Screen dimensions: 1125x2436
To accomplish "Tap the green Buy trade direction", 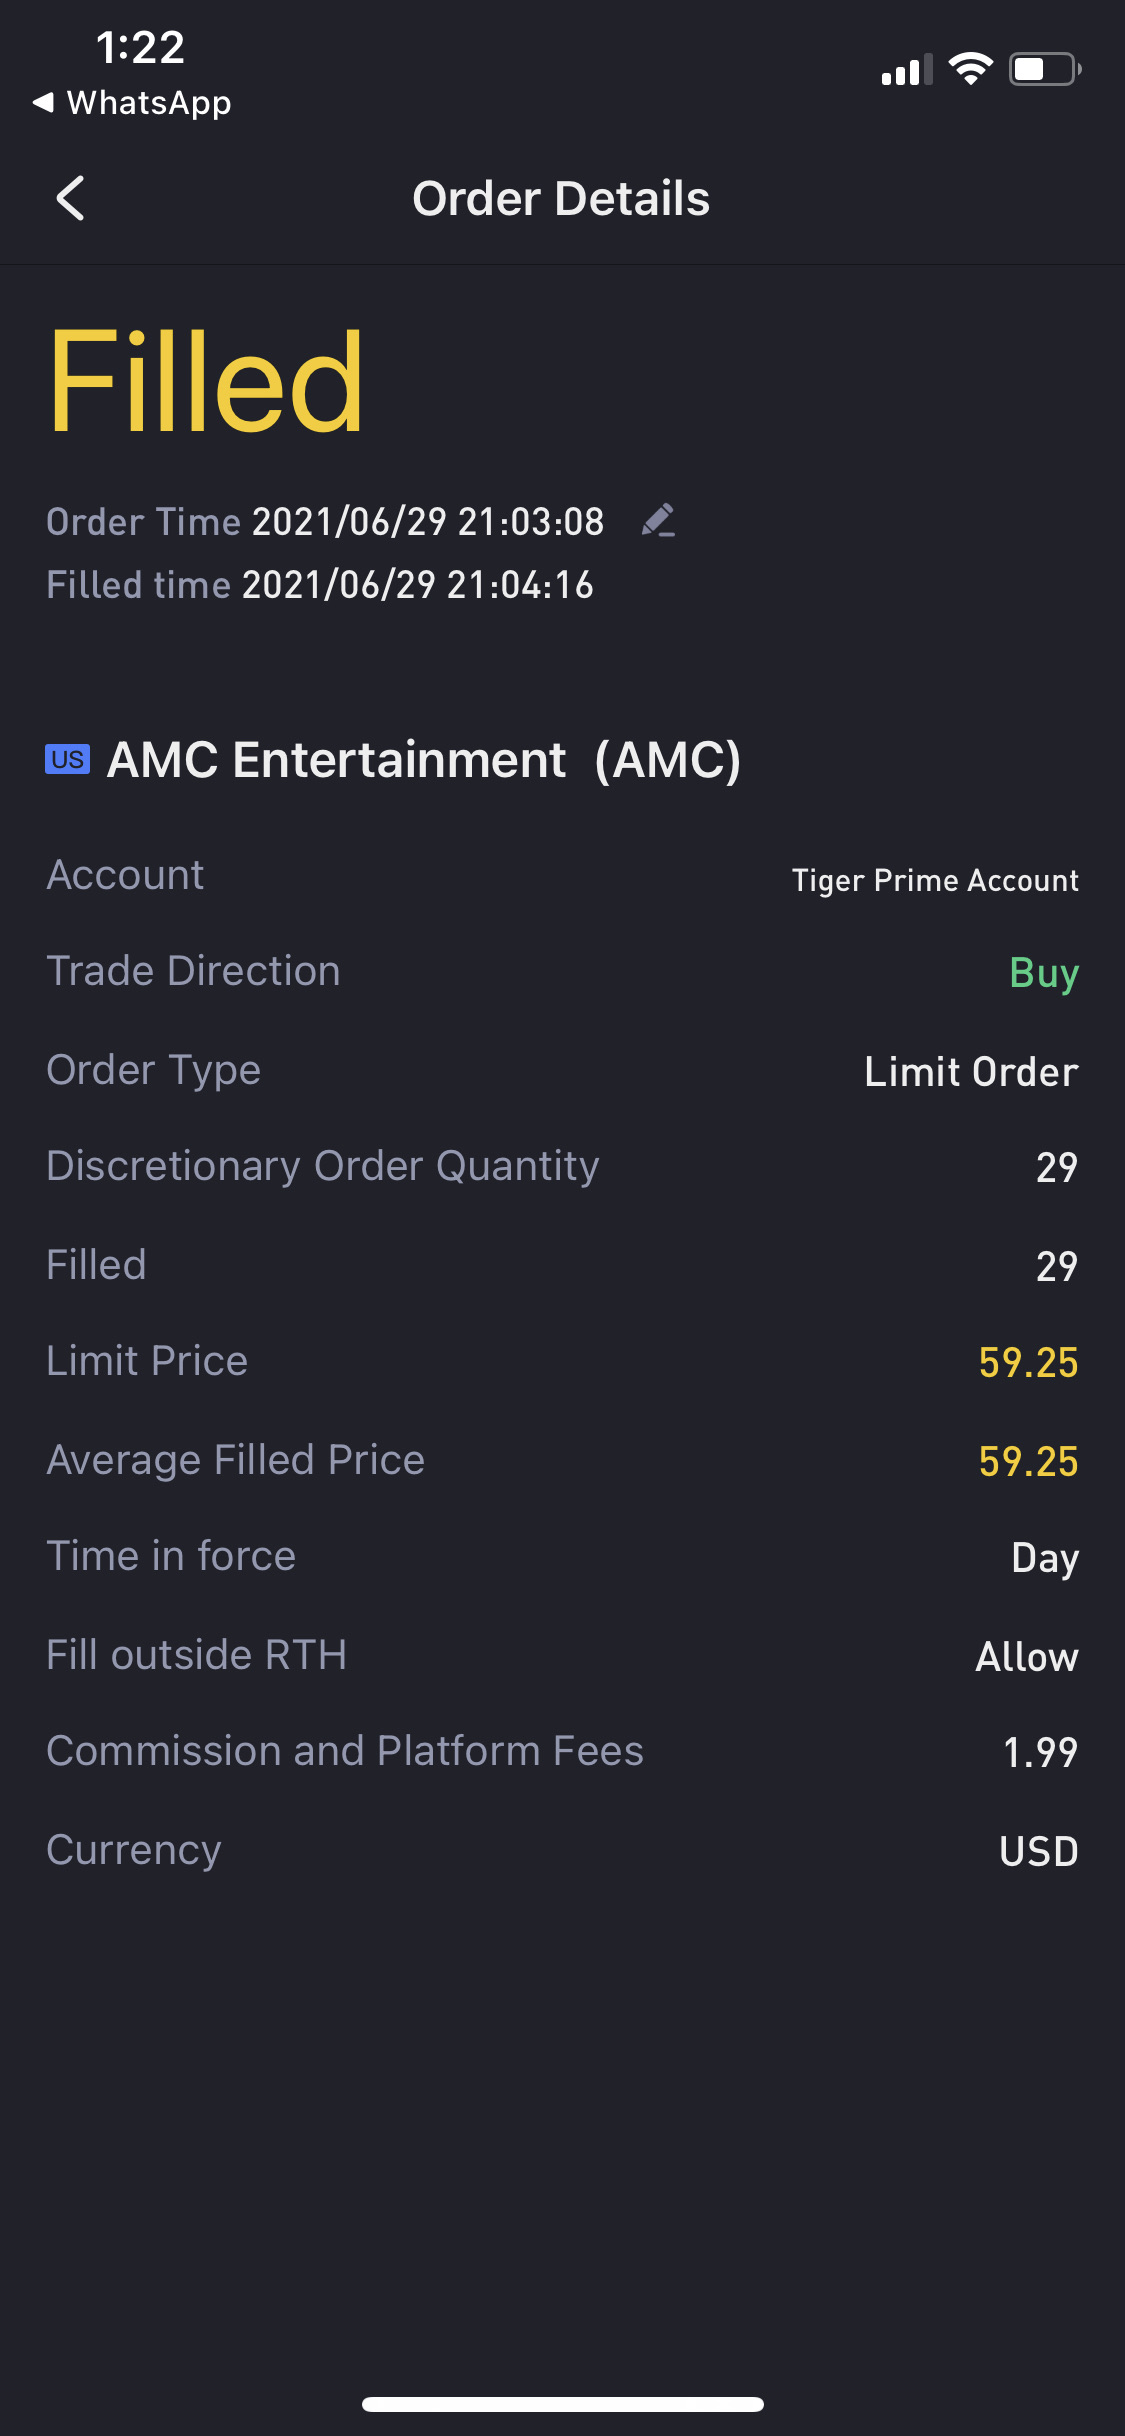I will (x=1043, y=973).
